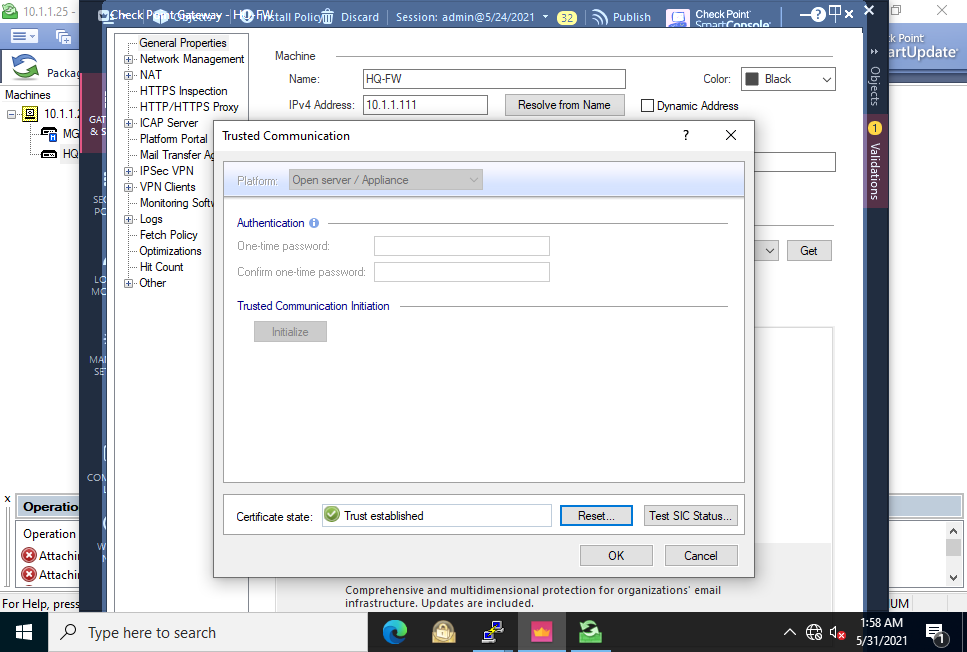Open the help question mark in SmartConsole toolbar

[x=818, y=15]
